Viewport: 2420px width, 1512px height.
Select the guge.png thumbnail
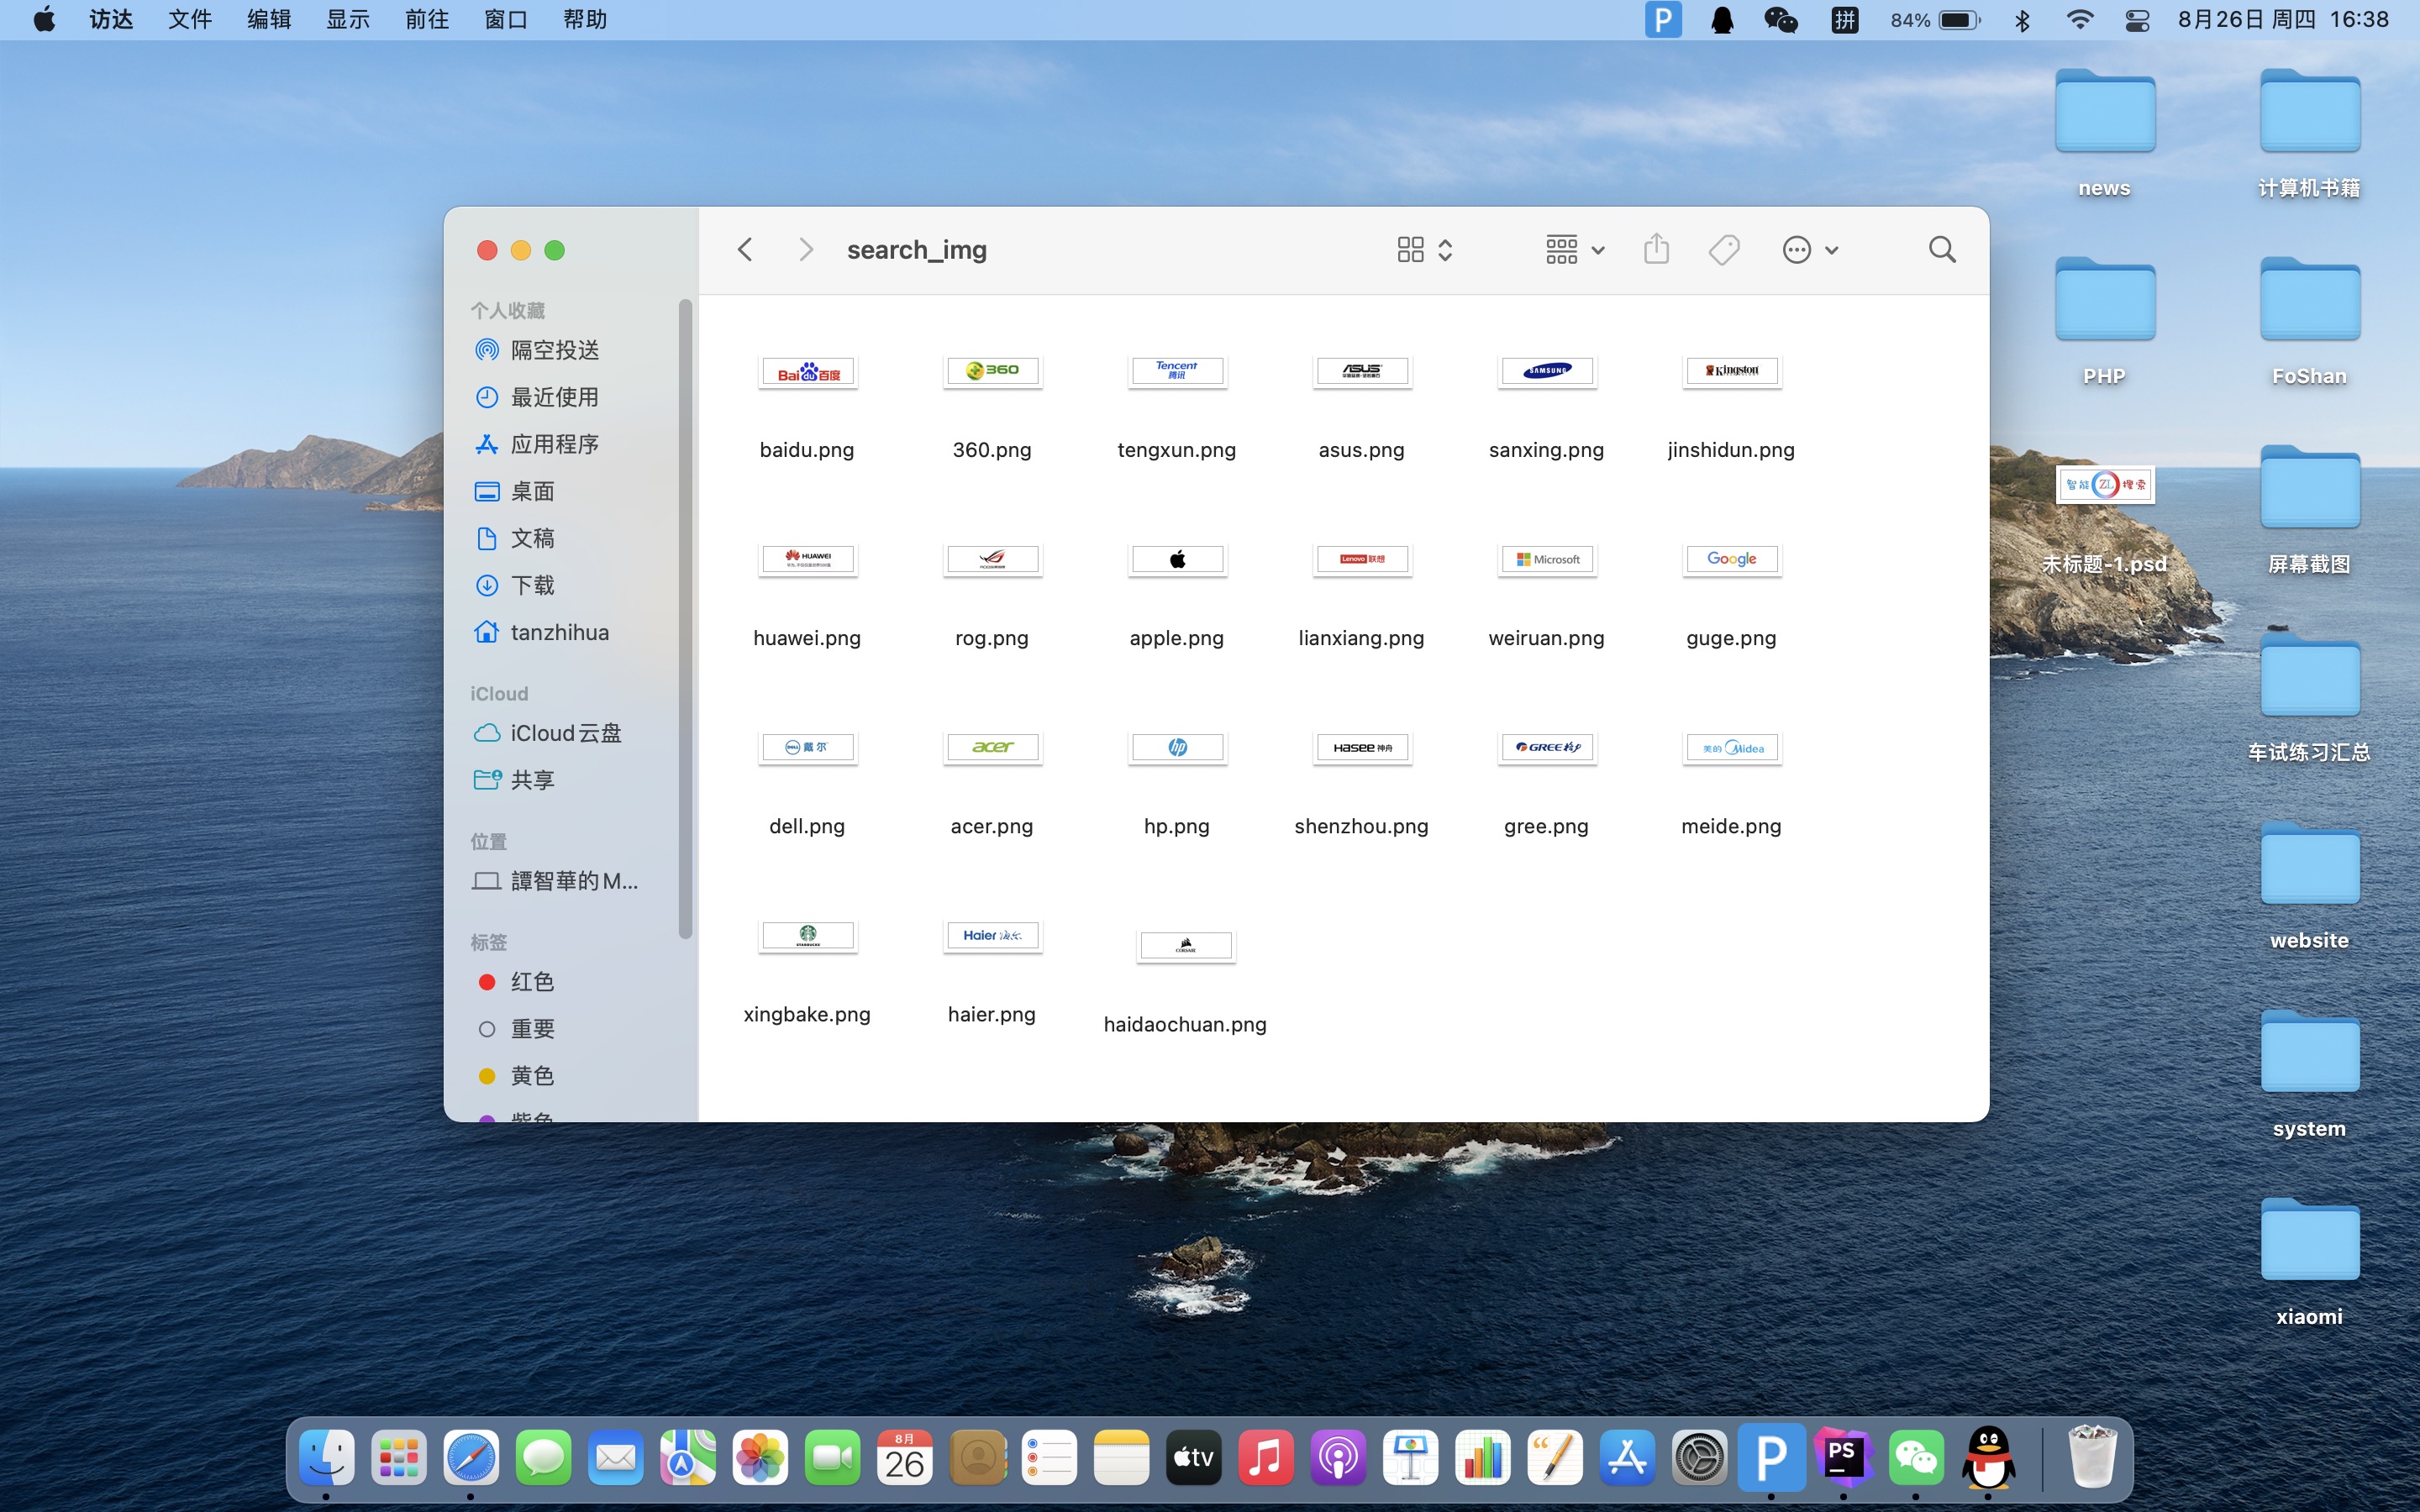(1731, 559)
